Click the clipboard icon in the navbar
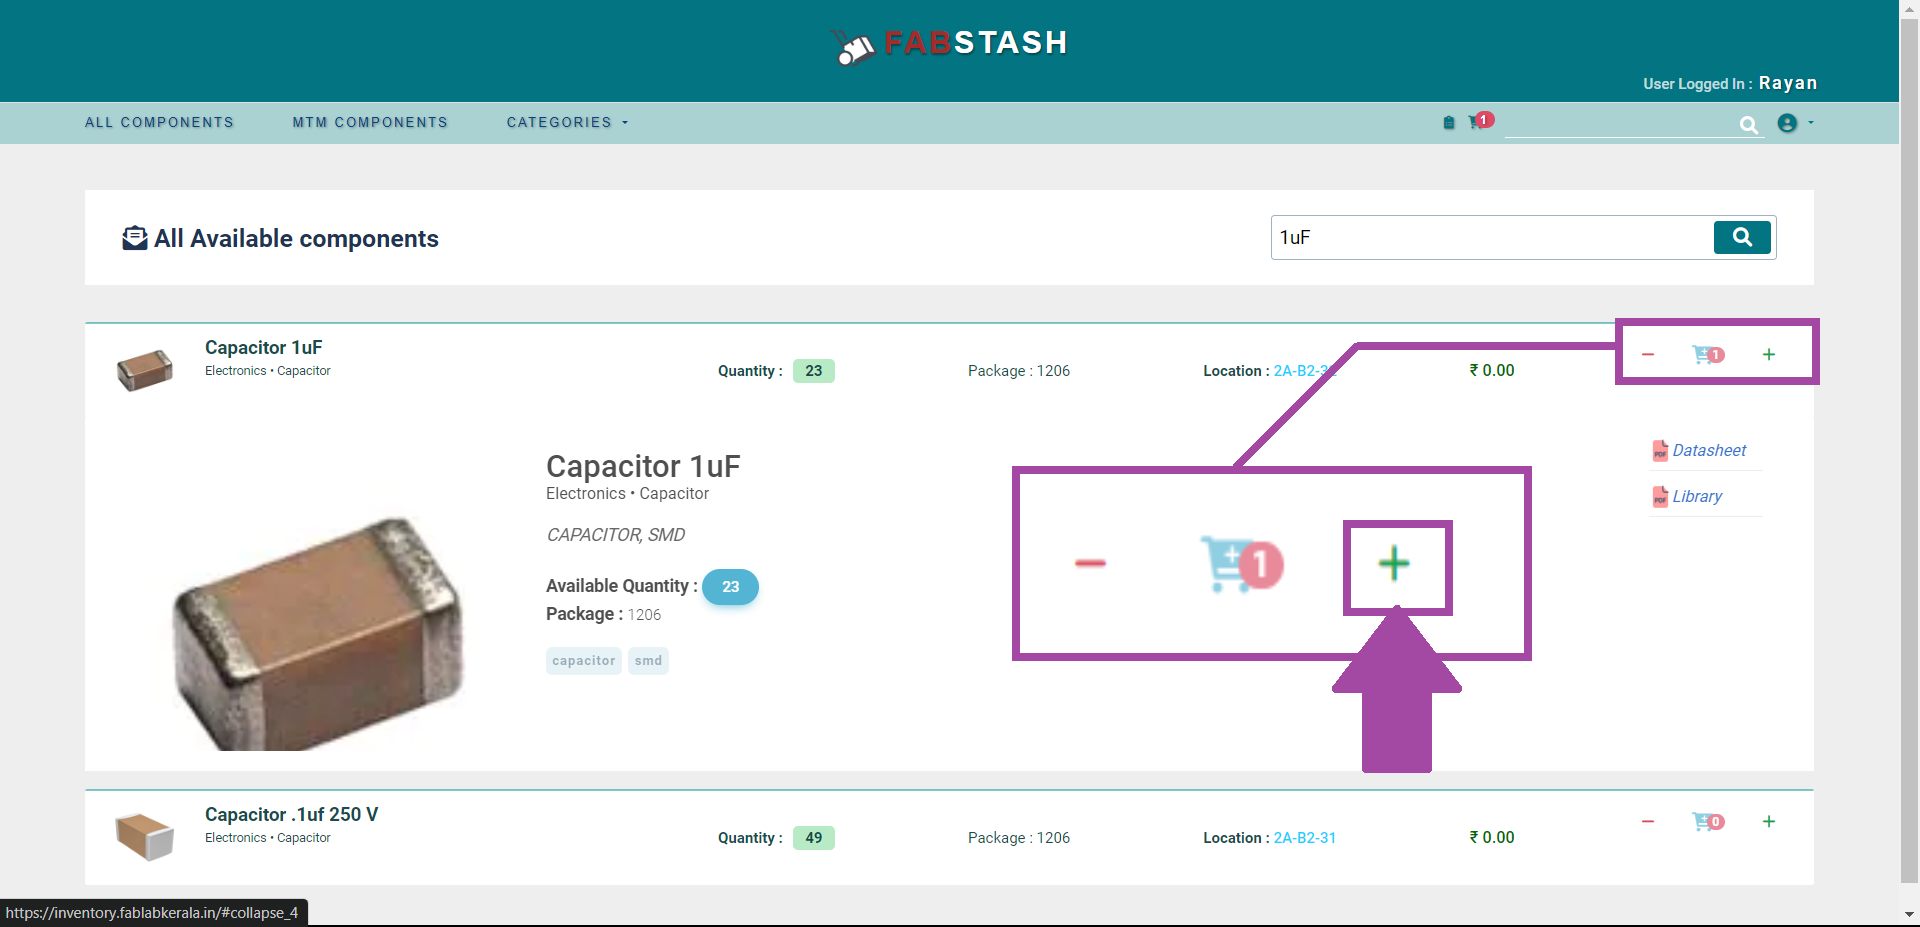This screenshot has width=1920, height=927. tap(1448, 123)
